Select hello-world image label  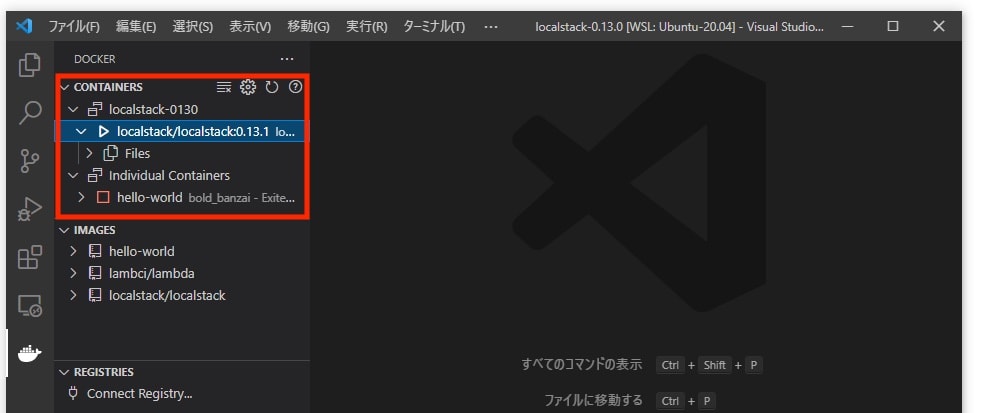click(142, 251)
